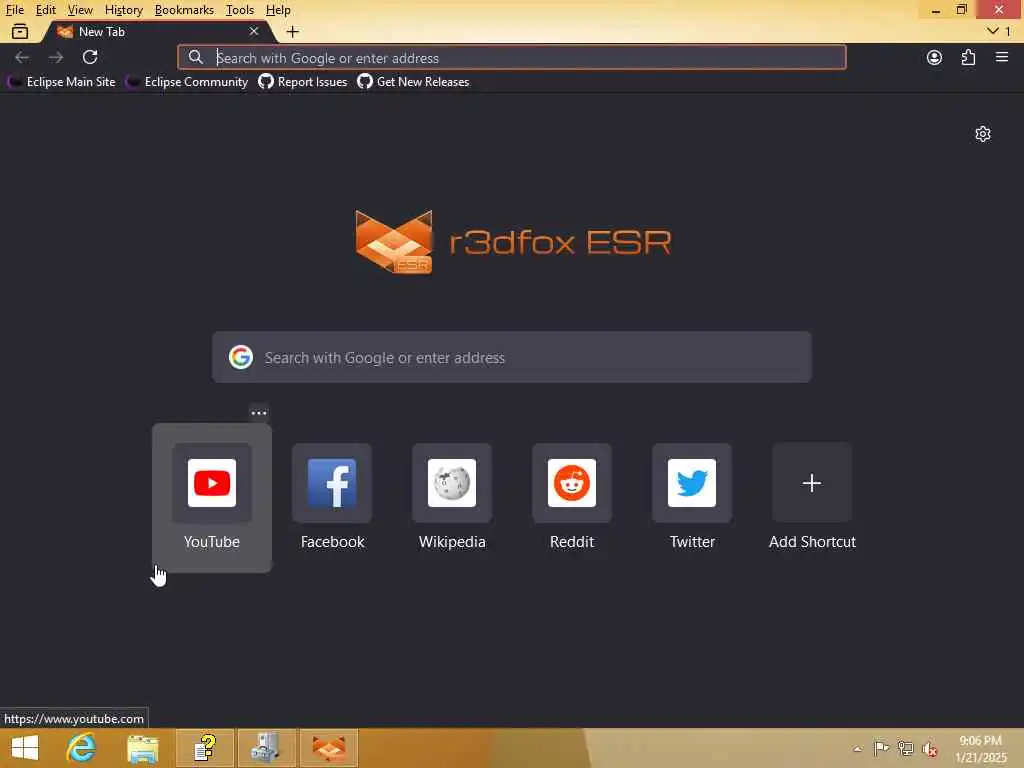
Task: Restore down the browser window
Action: click(x=961, y=10)
